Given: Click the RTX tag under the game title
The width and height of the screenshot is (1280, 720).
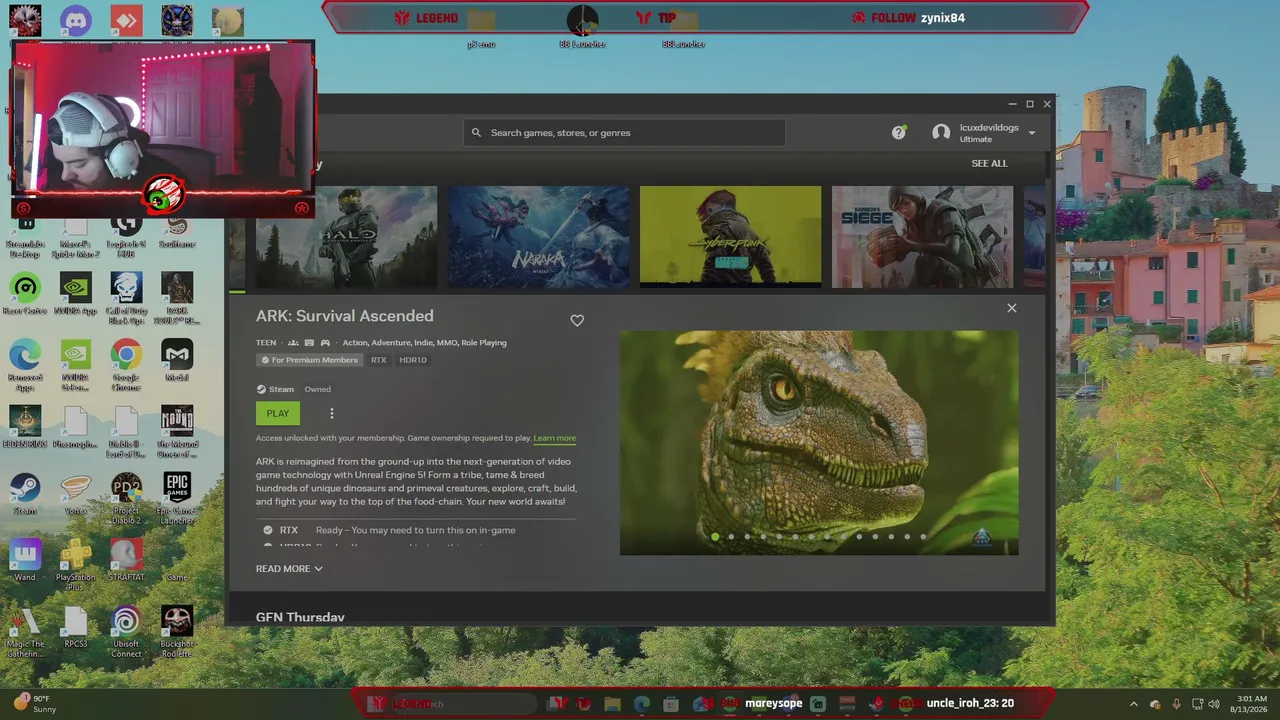Looking at the screenshot, I should point(378,360).
